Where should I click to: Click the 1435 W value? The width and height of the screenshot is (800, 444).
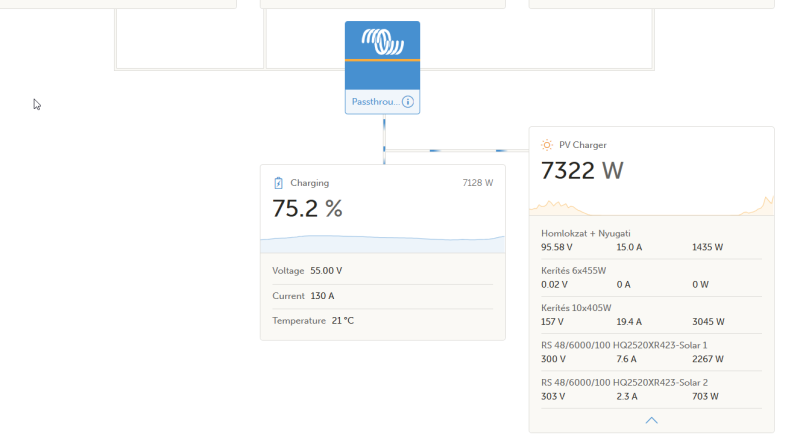click(707, 247)
